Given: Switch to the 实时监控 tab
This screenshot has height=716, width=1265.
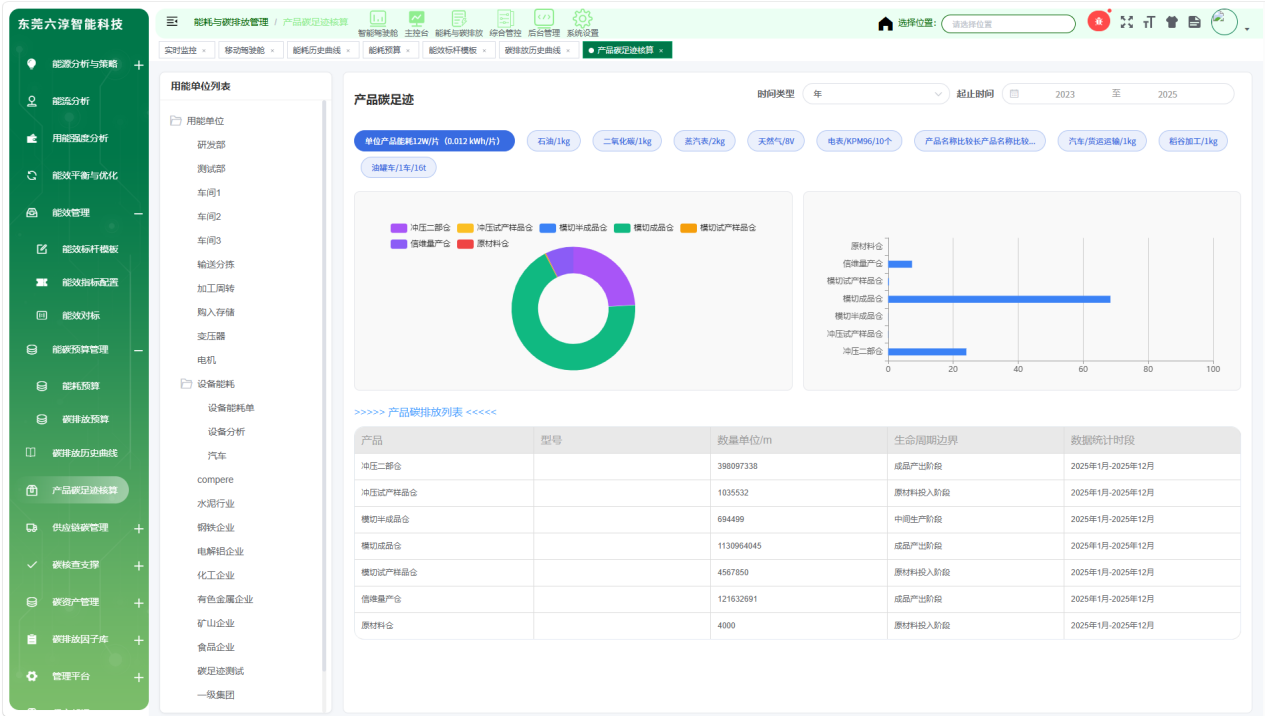Looking at the screenshot, I should point(185,50).
